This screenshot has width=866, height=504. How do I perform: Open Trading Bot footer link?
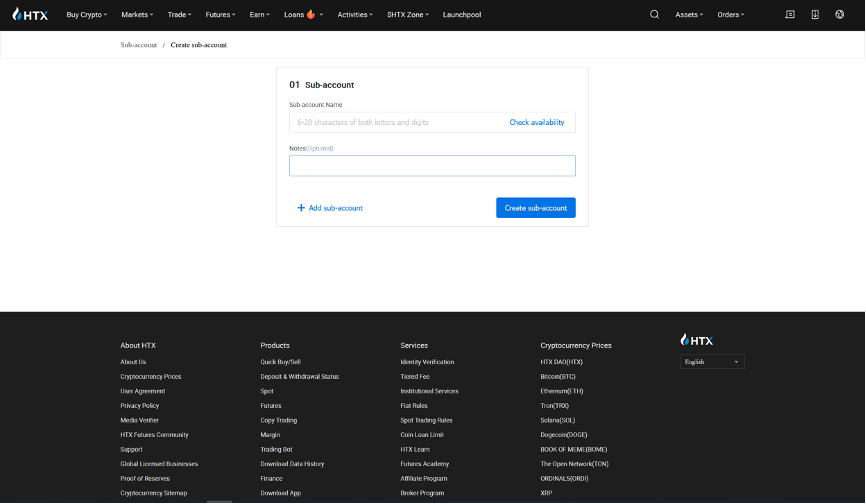tap(276, 449)
